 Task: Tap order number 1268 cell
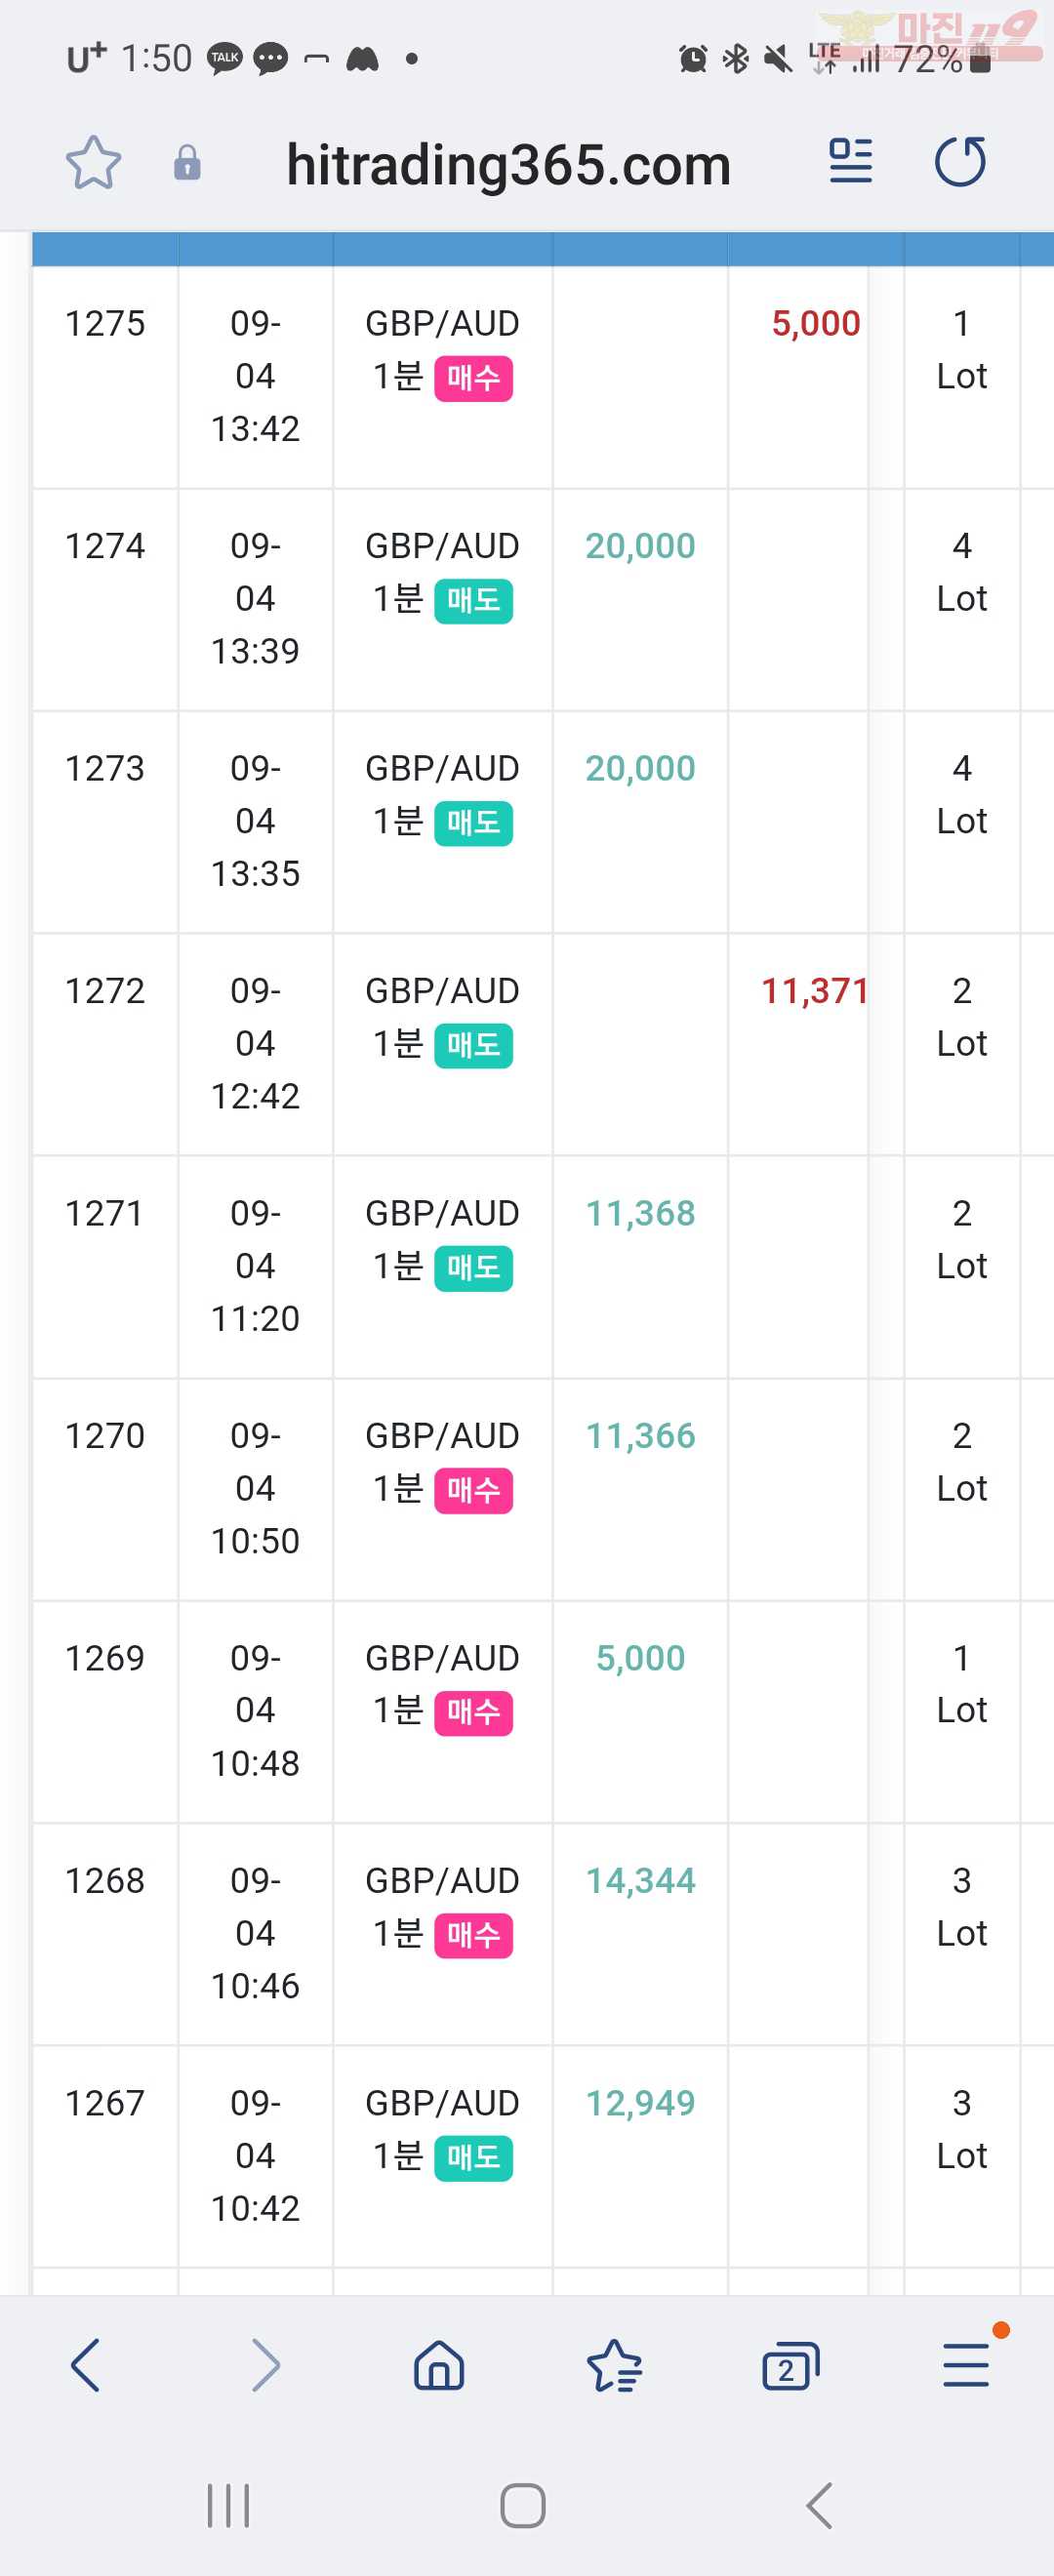(105, 1881)
